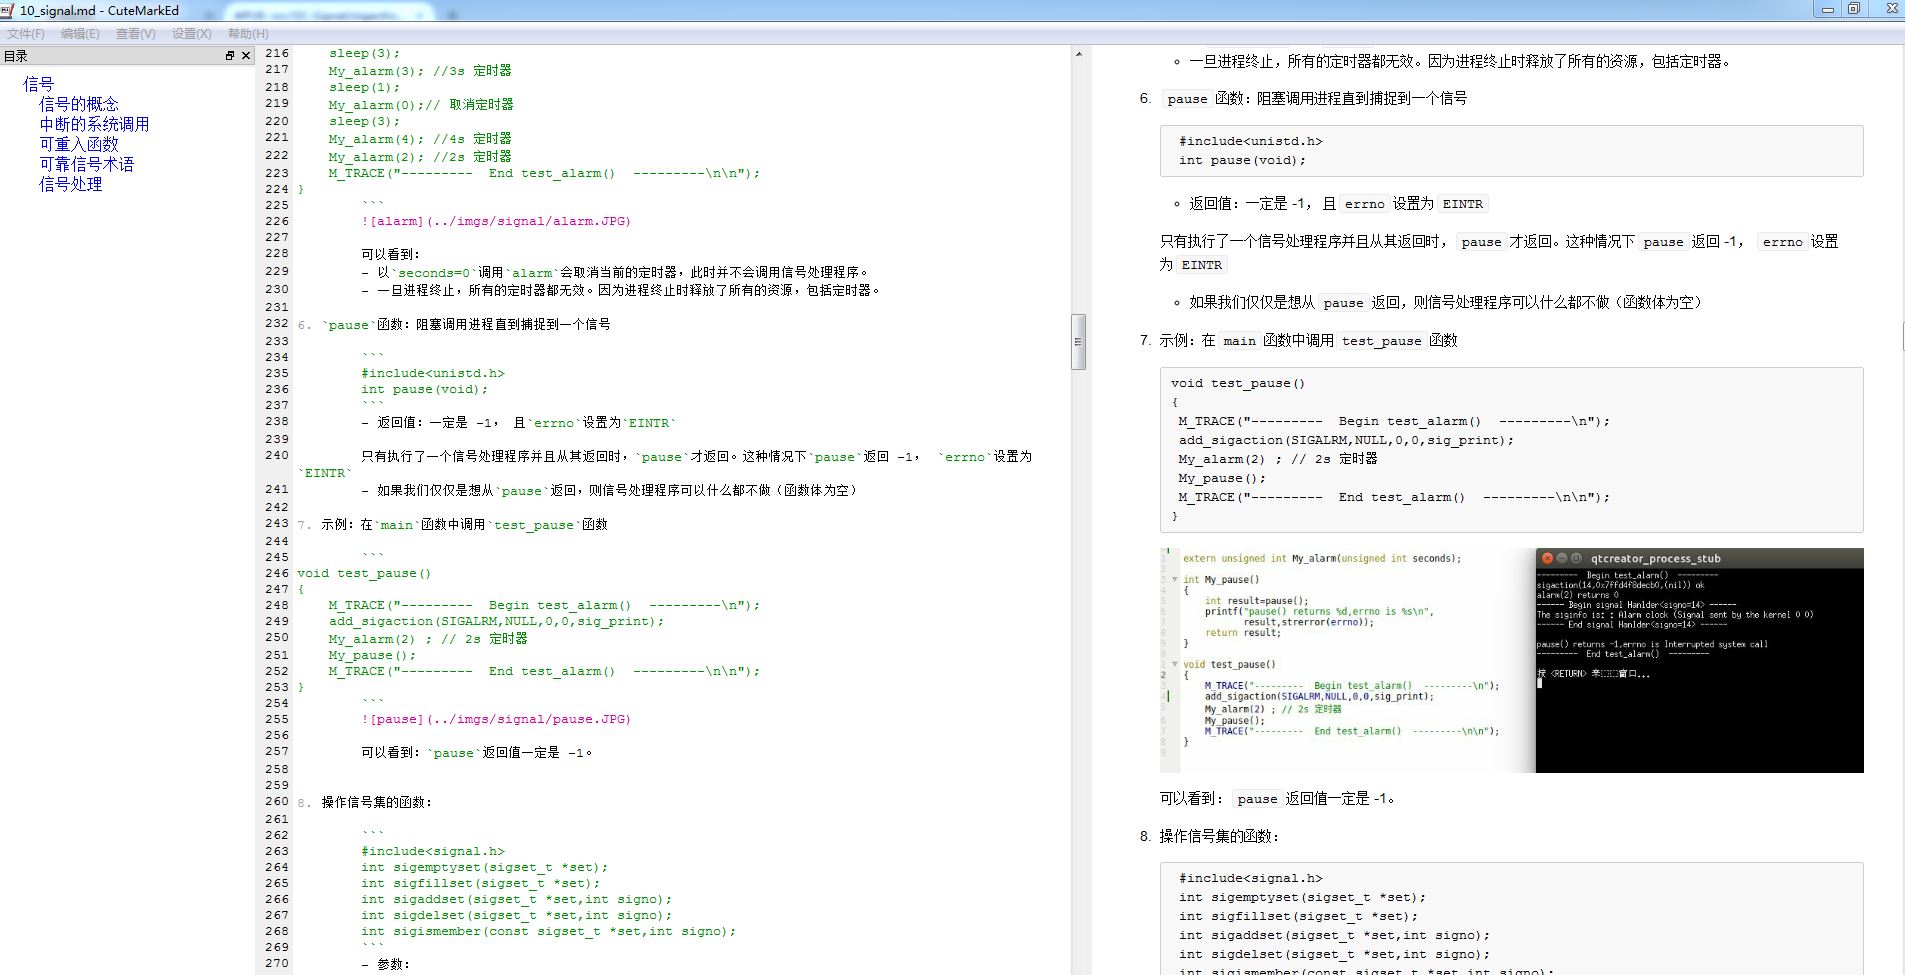Click line 251 My_pause() in editor

(372, 655)
